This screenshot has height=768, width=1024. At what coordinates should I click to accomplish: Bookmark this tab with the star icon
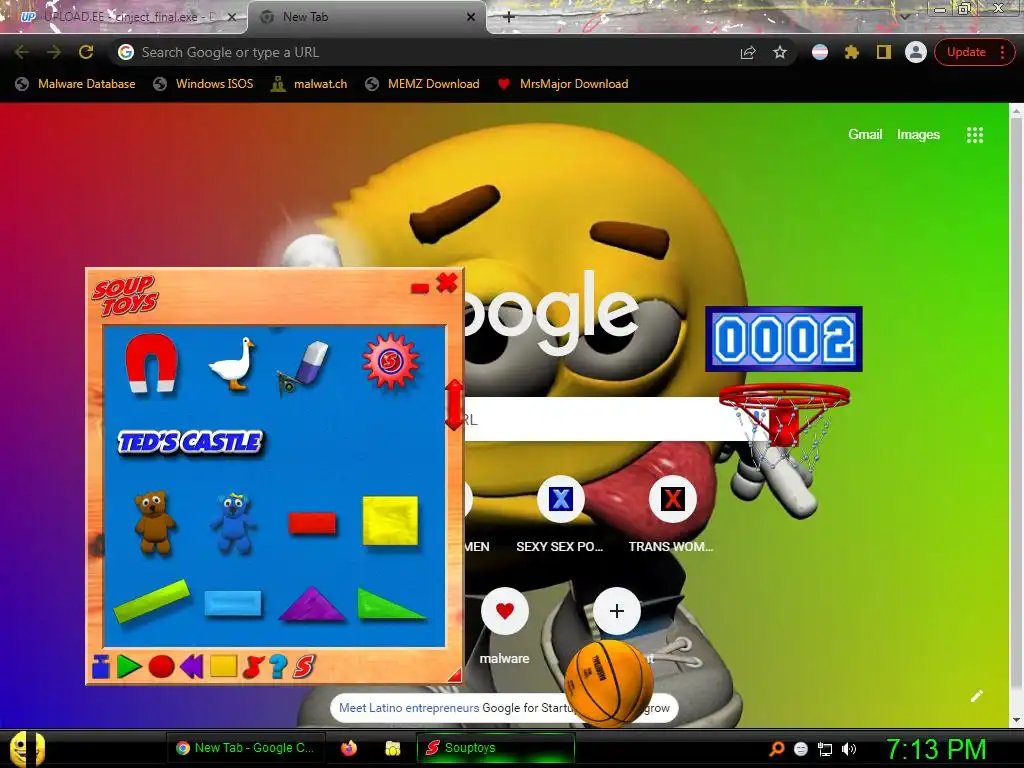pyautogui.click(x=780, y=52)
